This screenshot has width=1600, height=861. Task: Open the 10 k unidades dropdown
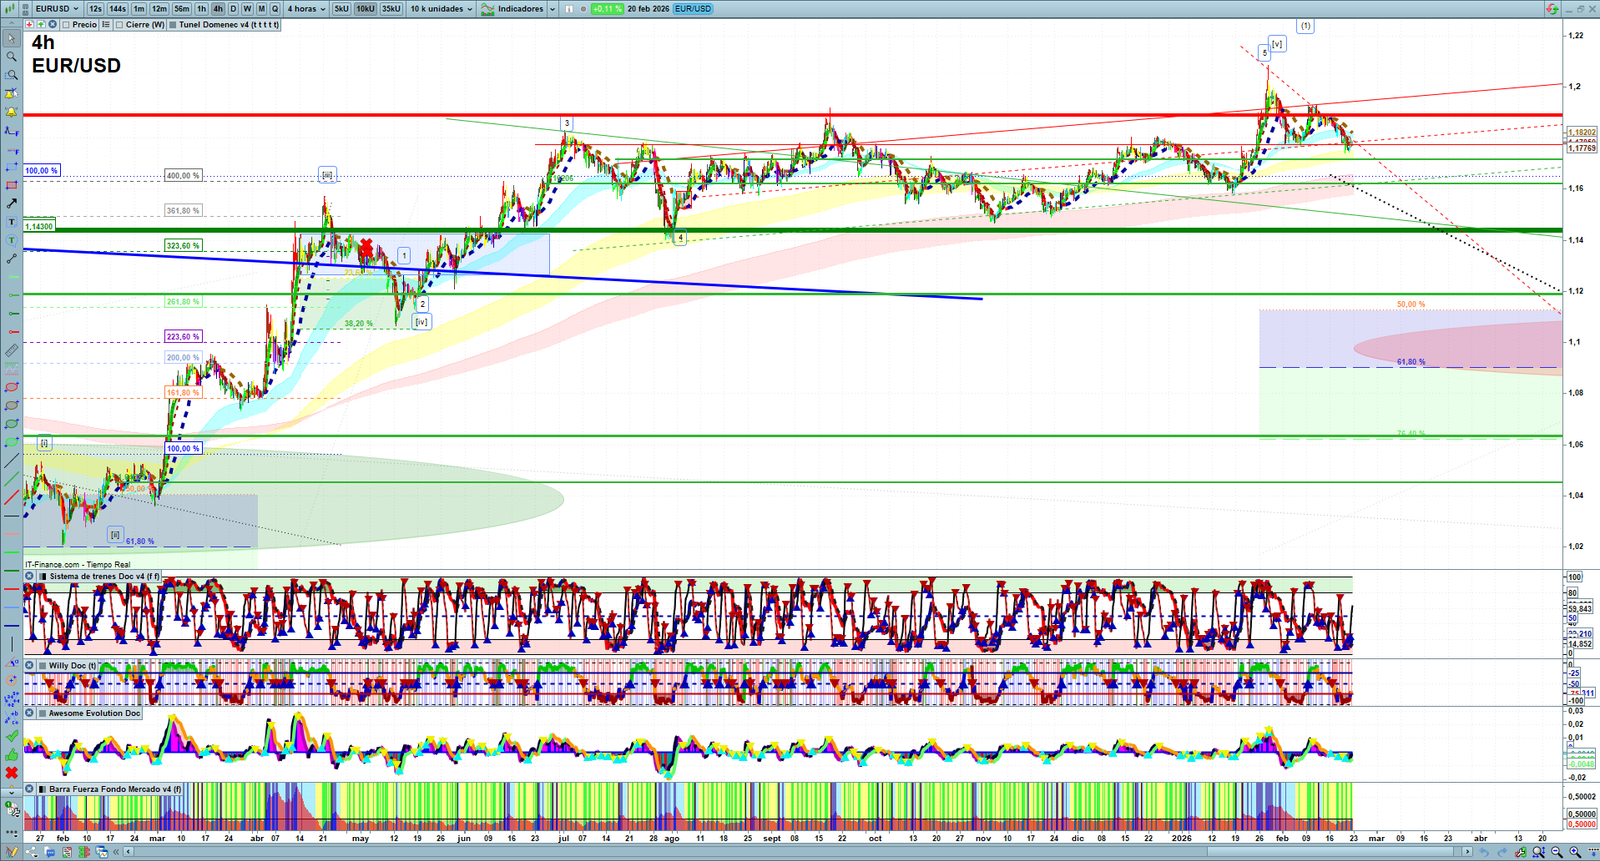[441, 9]
